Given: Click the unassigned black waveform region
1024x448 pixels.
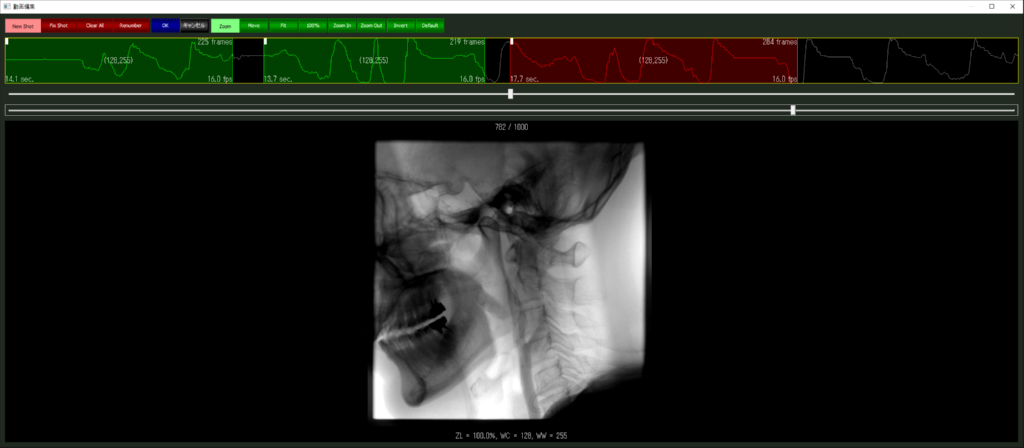Looking at the screenshot, I should [908, 61].
